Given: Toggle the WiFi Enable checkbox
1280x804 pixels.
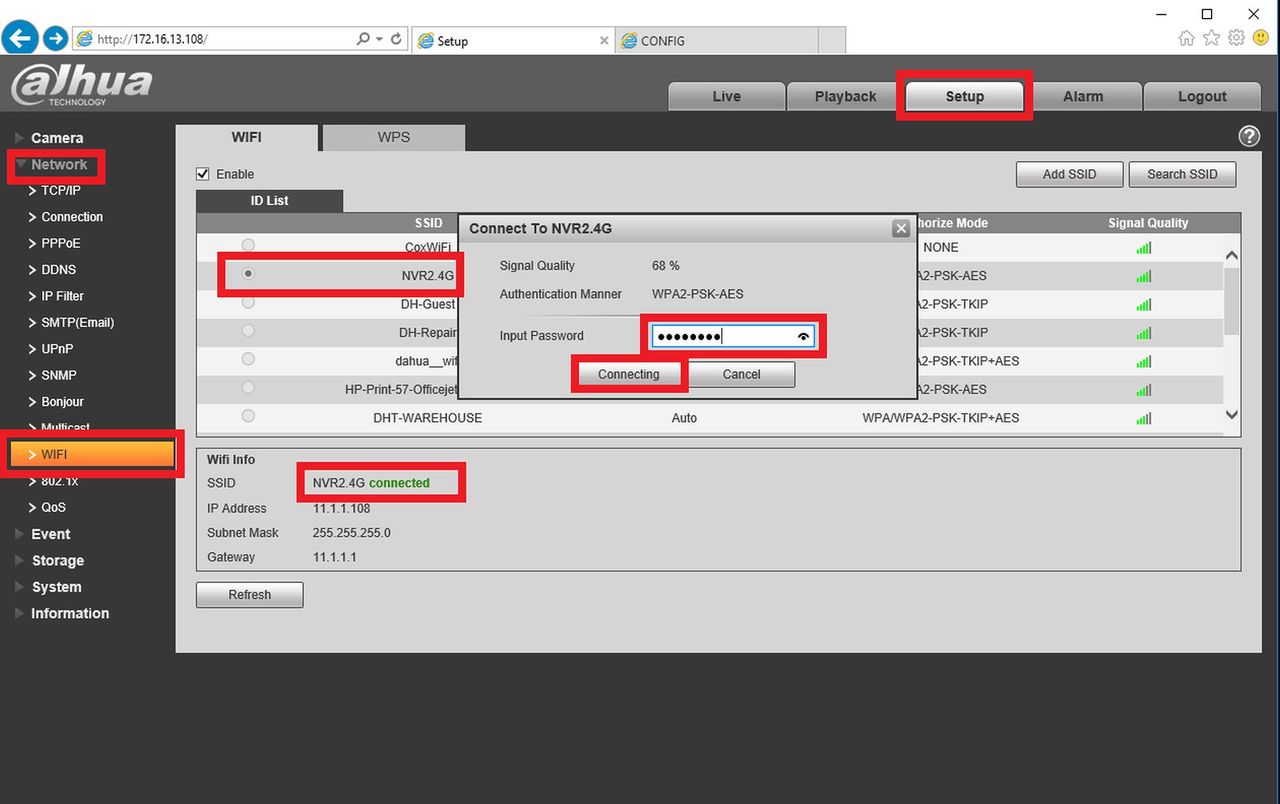Looking at the screenshot, I should coord(203,174).
